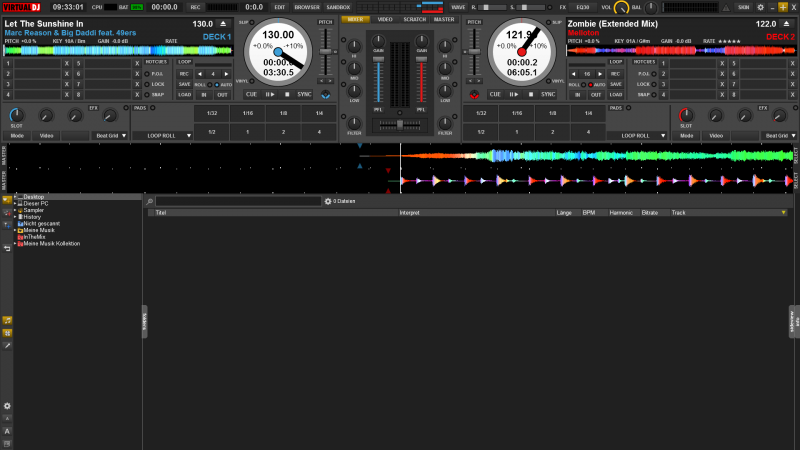Image resolution: width=800 pixels, height=450 pixels.
Task: Click the microphone icon in the browser sidebar
Action: point(7,345)
